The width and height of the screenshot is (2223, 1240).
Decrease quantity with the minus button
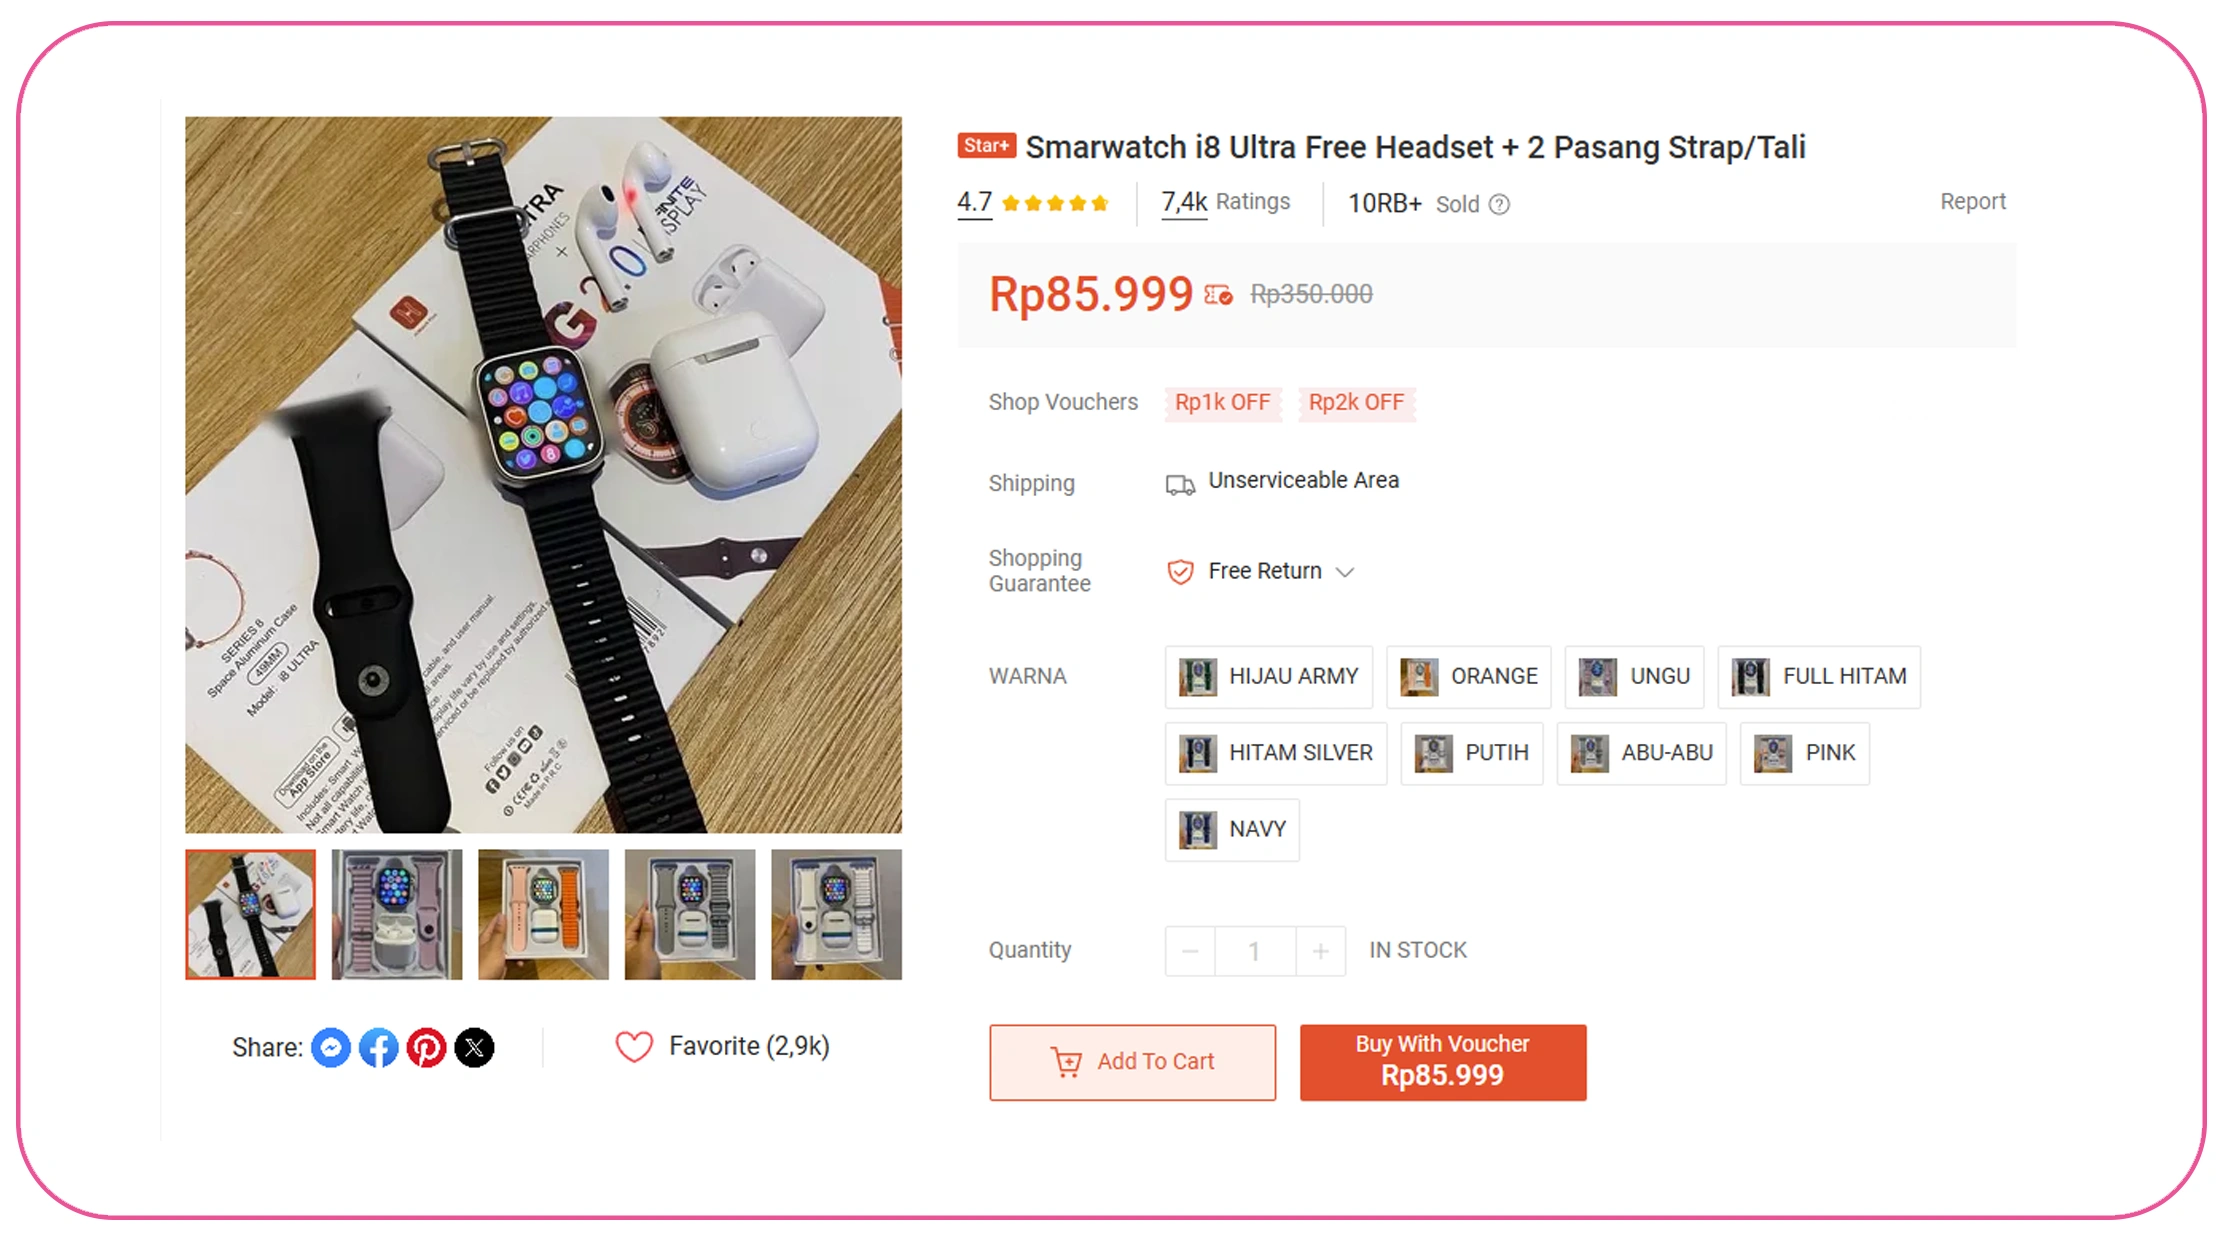[1190, 951]
